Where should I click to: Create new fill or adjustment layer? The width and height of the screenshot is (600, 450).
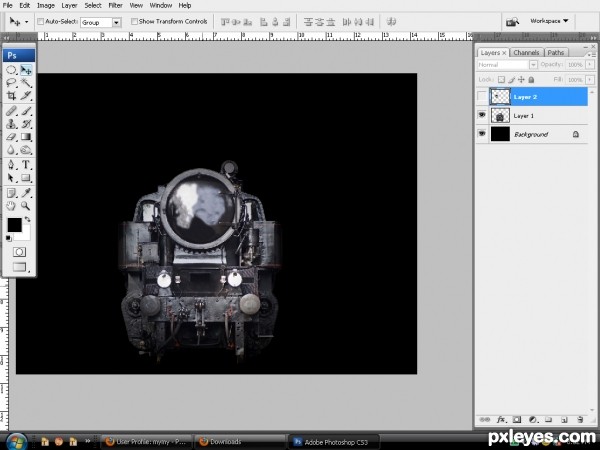533,420
